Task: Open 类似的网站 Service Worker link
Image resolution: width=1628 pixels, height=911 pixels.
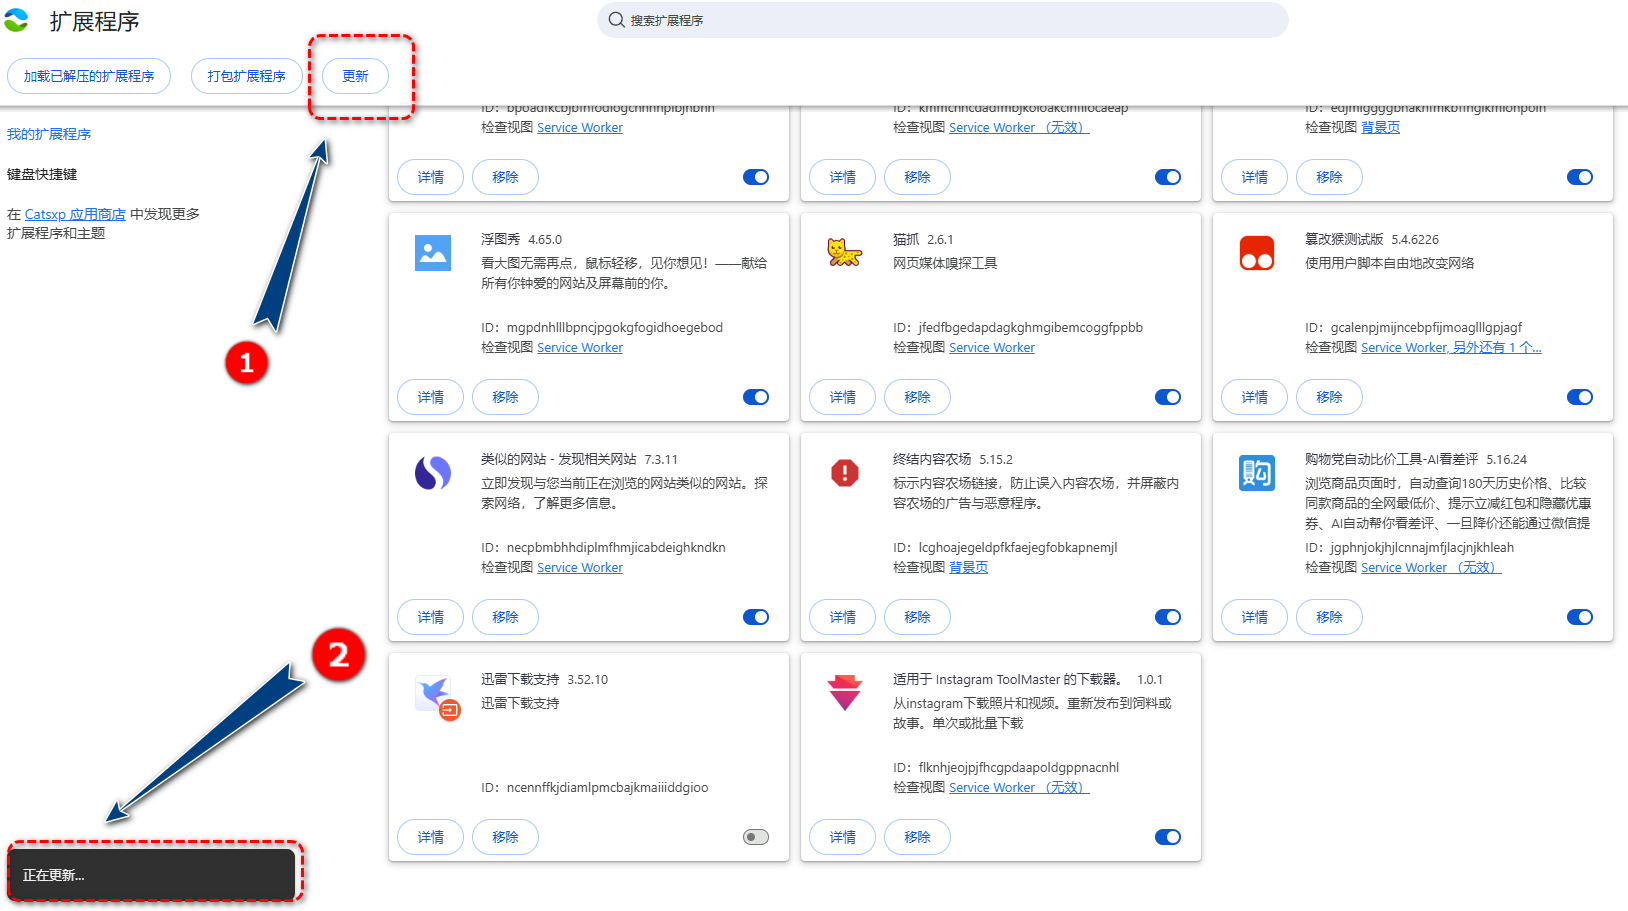Action: click(x=580, y=567)
